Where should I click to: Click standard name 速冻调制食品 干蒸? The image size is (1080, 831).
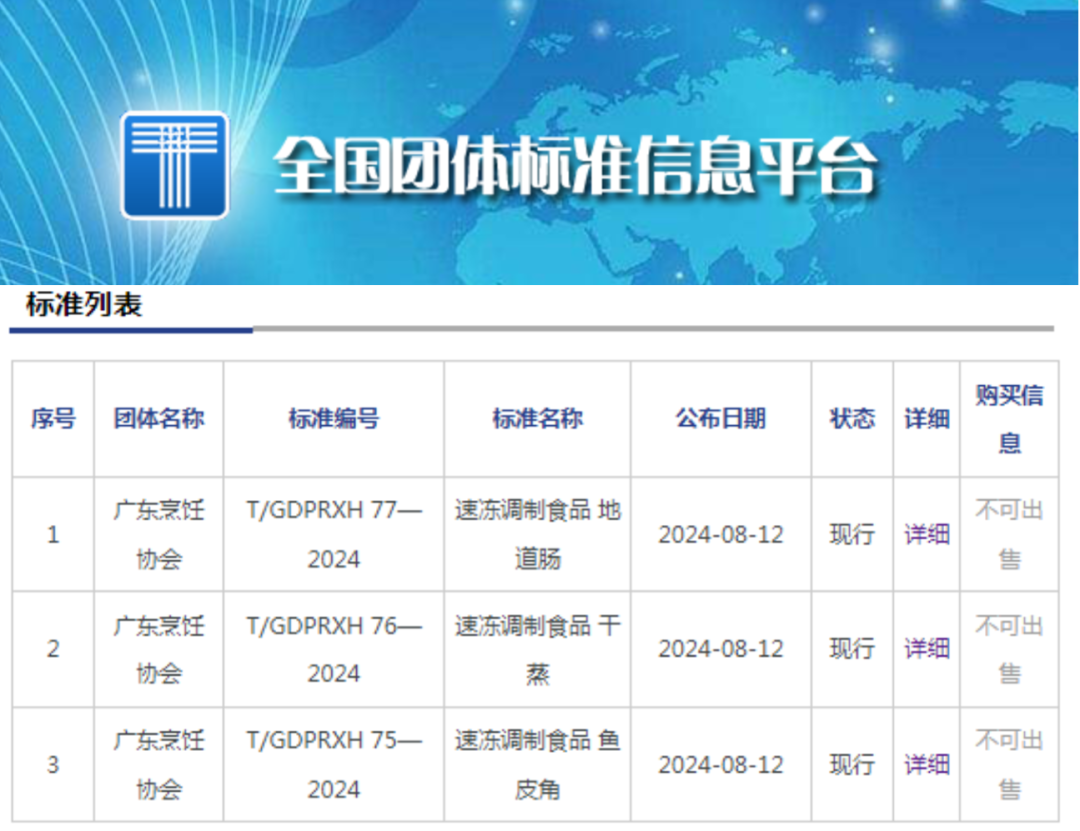[538, 648]
